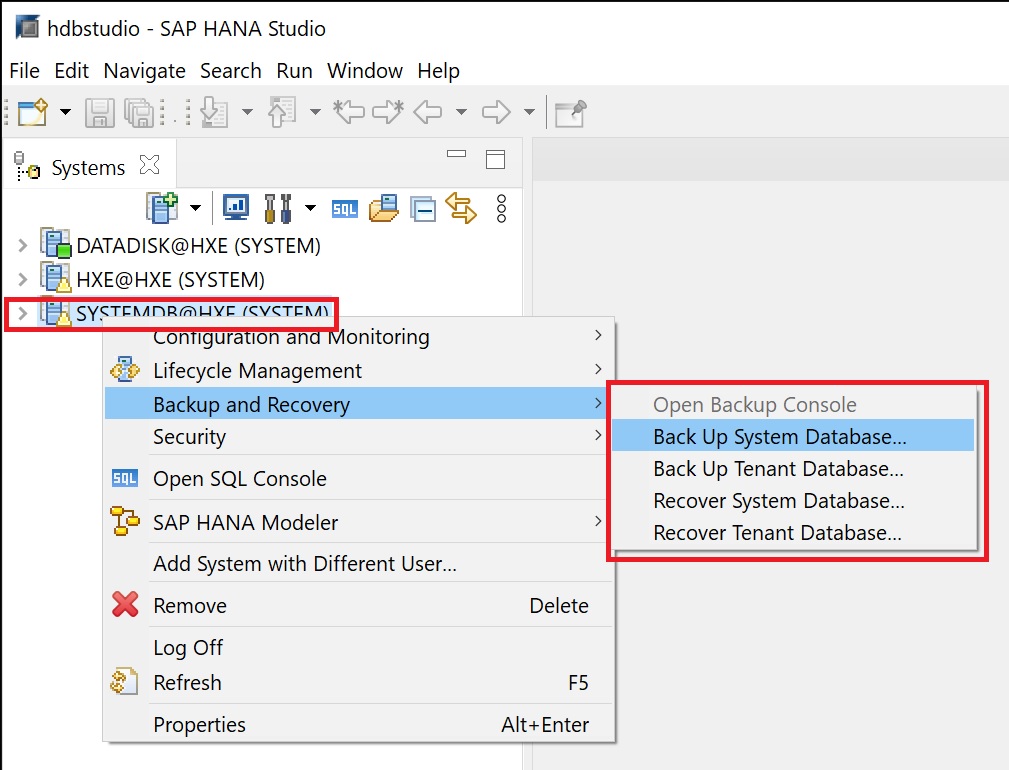Maximize the Systems panel

click(495, 159)
